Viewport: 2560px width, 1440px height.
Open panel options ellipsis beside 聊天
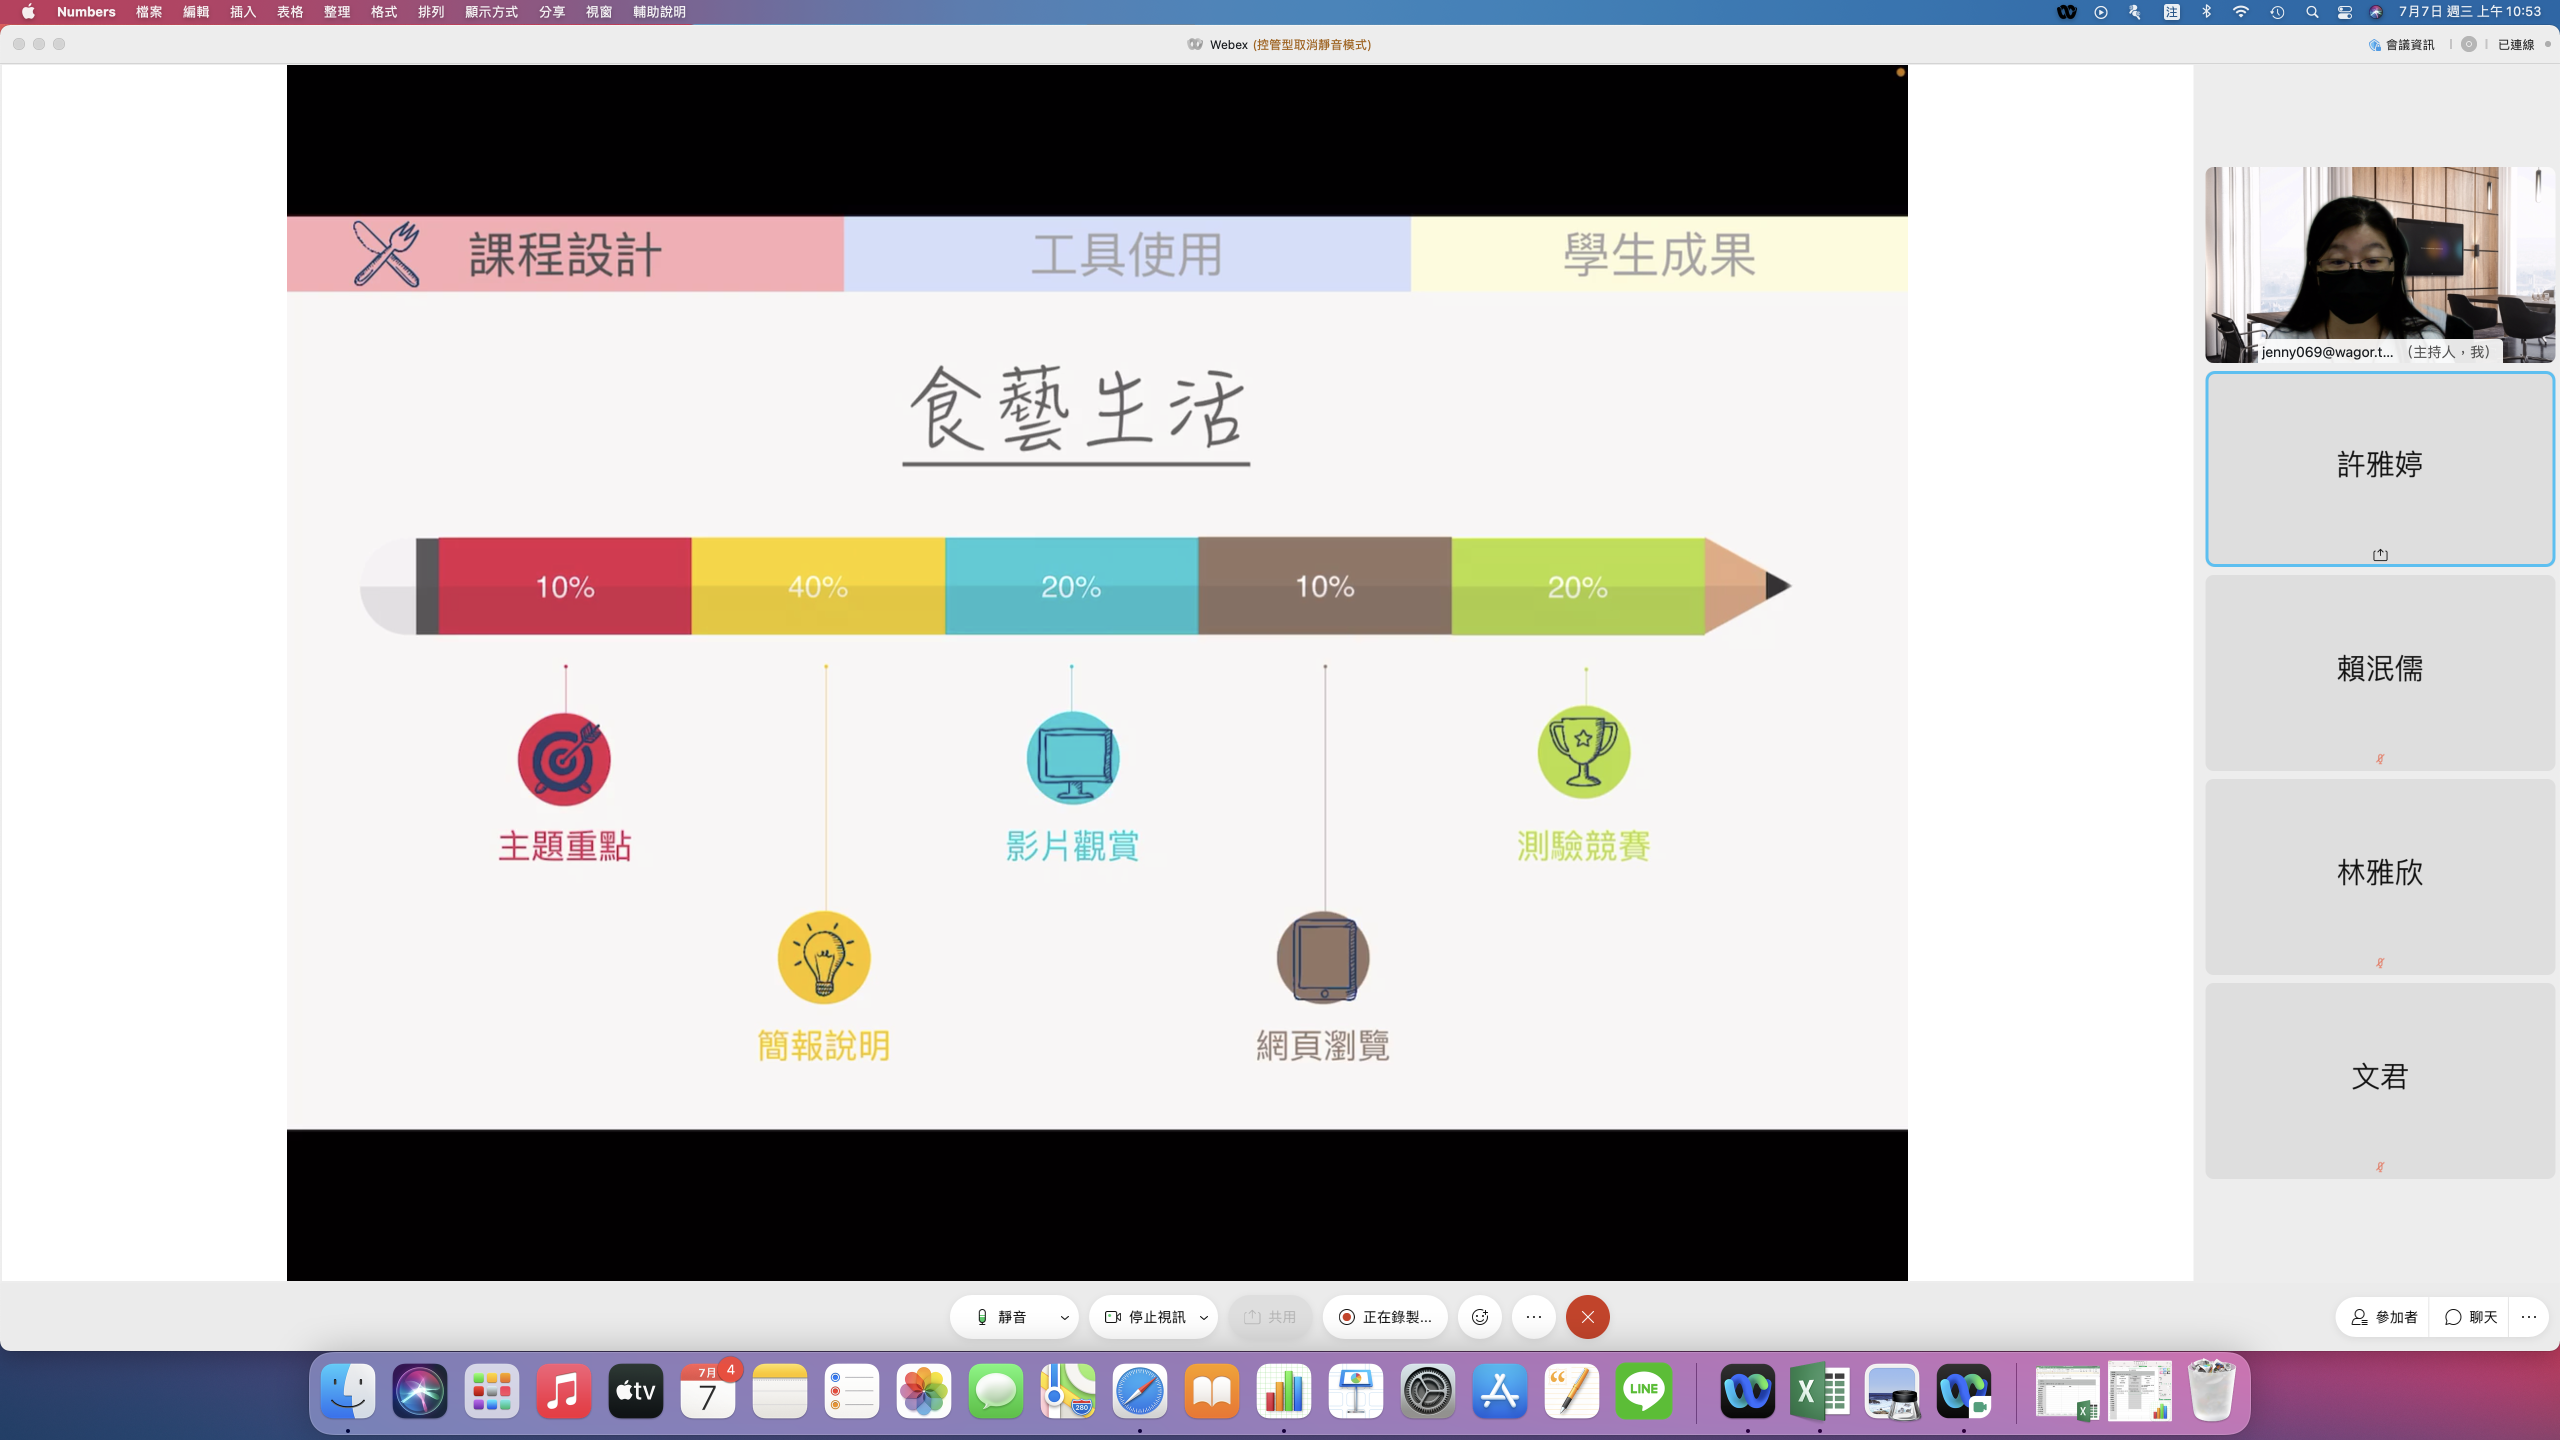pyautogui.click(x=2529, y=1317)
